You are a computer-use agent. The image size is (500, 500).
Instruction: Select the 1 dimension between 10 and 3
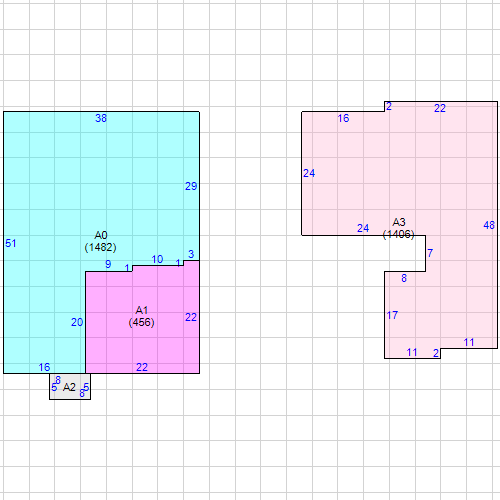click(178, 263)
